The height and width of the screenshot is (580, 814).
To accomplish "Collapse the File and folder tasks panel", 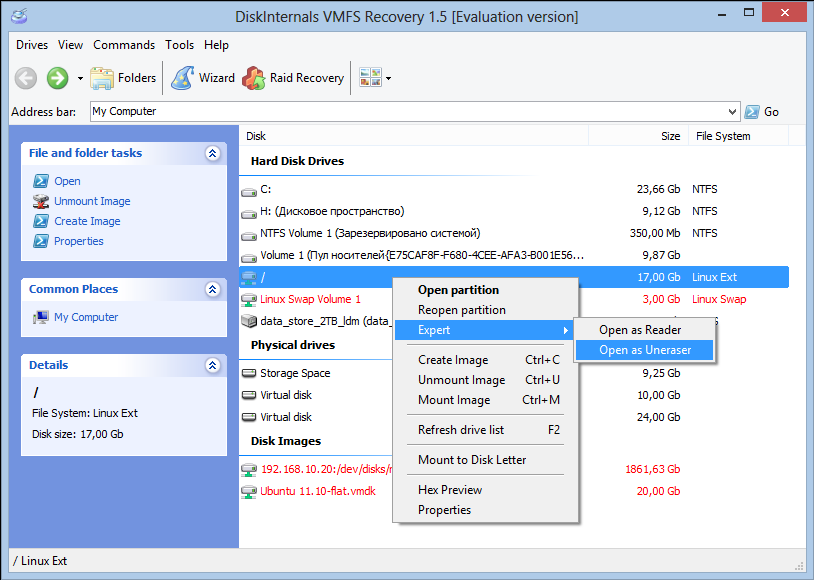I will (x=212, y=153).
